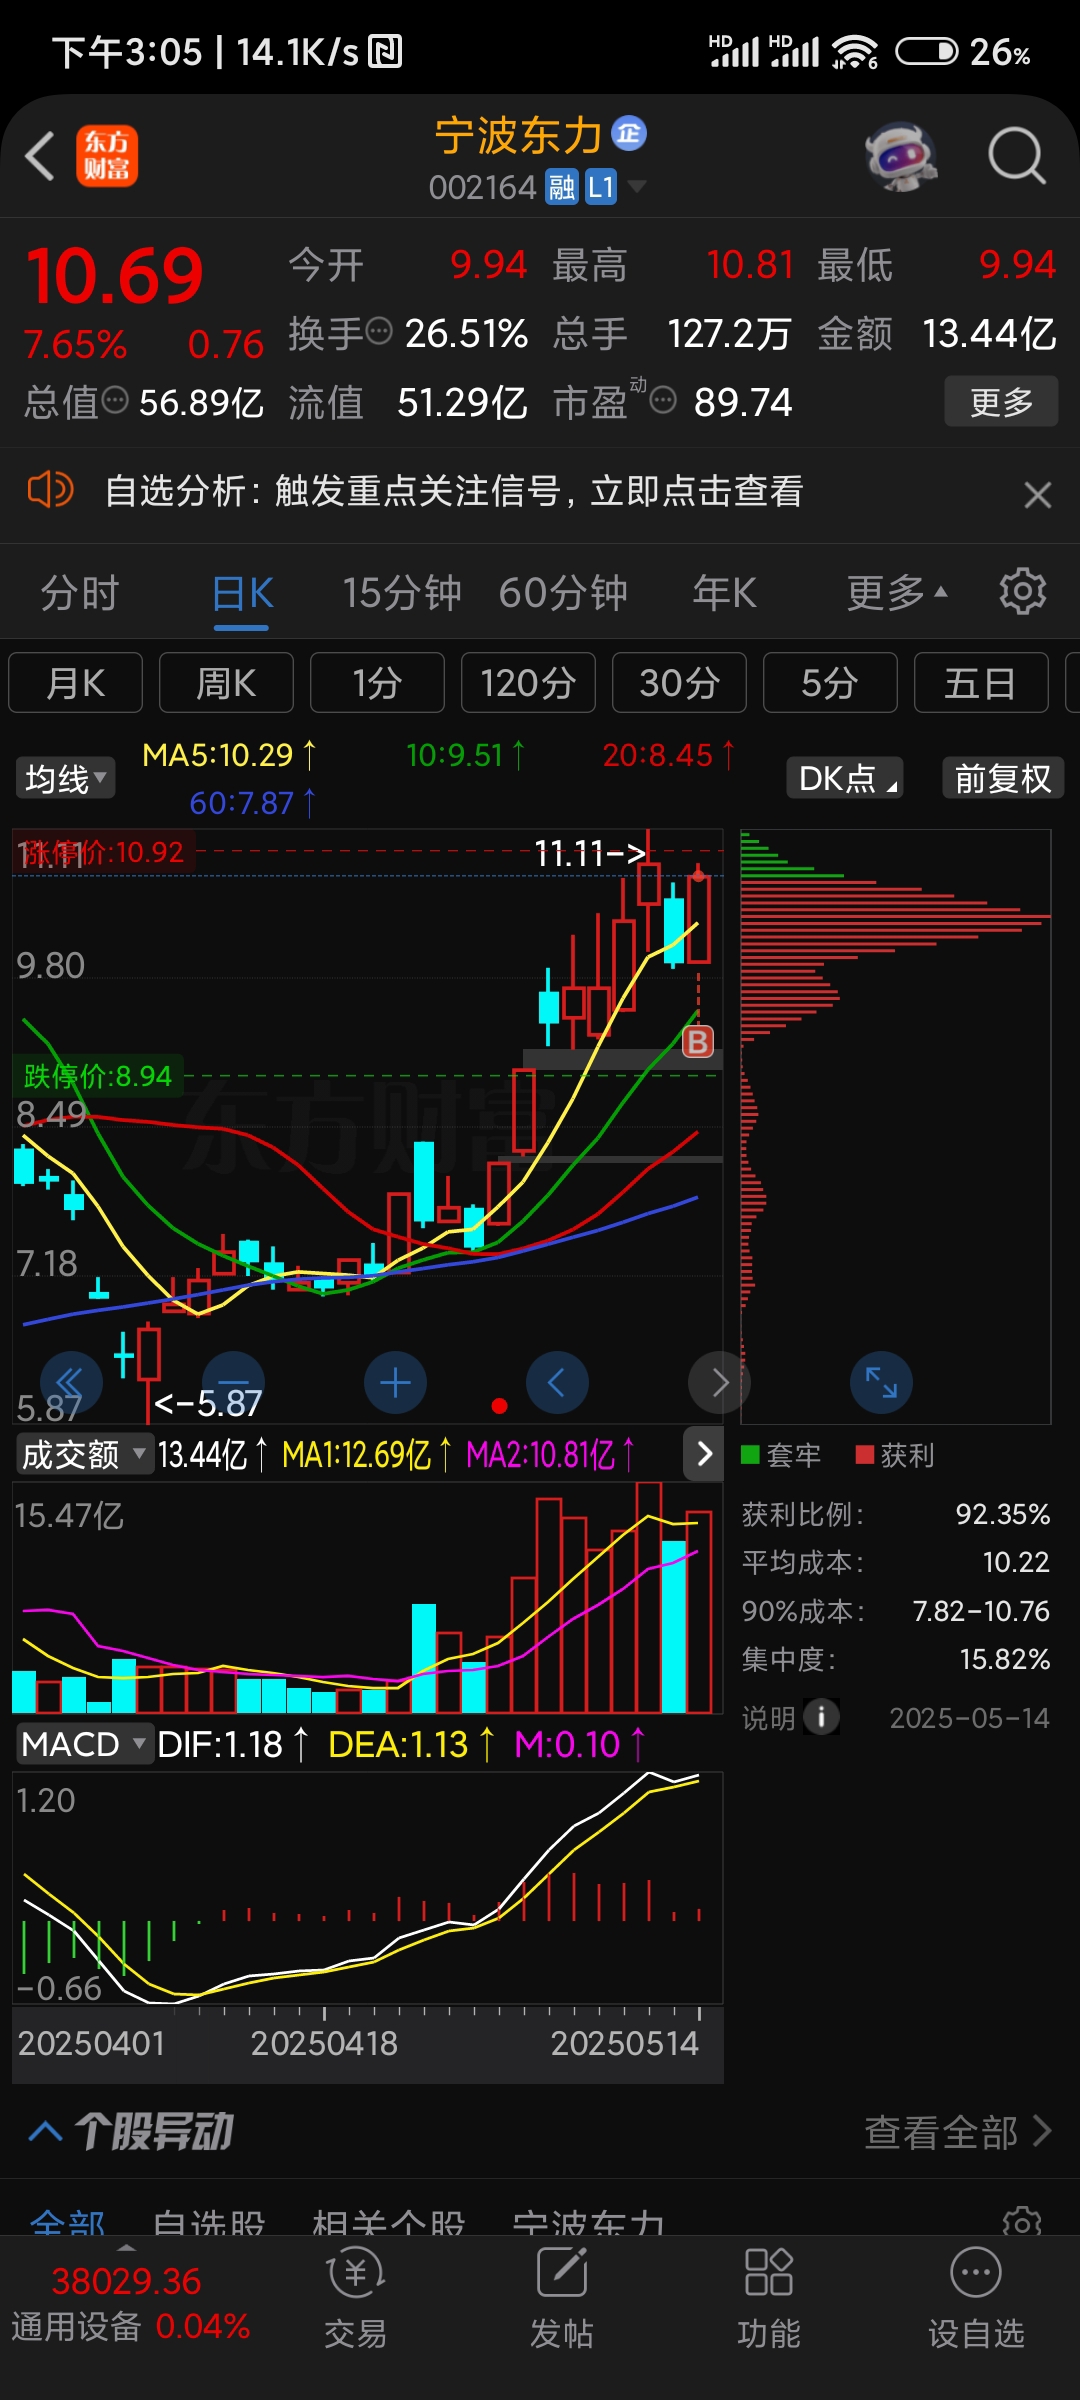The width and height of the screenshot is (1080, 2400).
Task: Tap the battery indicator in status bar
Action: click(926, 51)
